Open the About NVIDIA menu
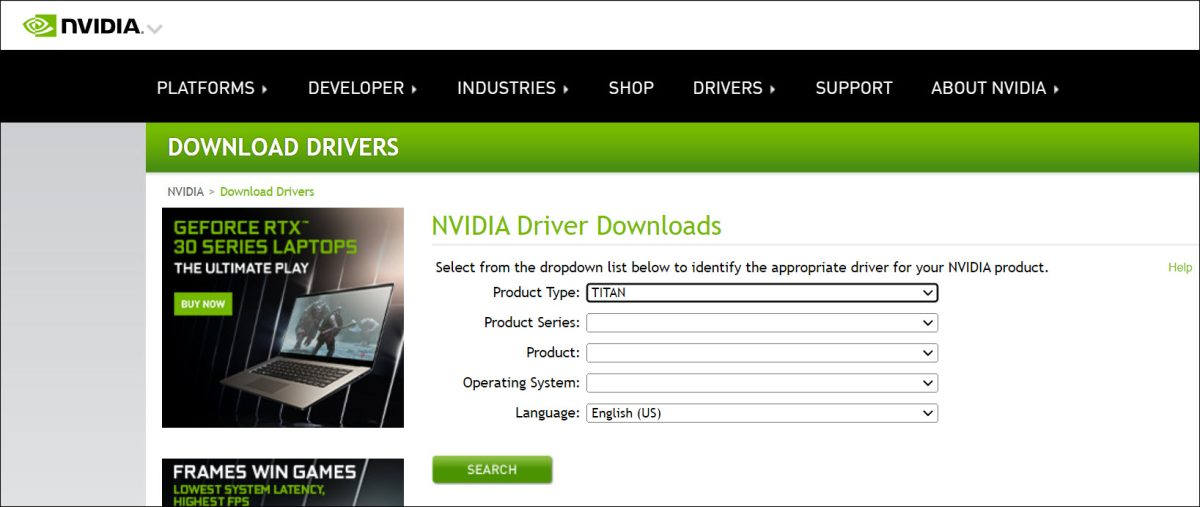This screenshot has width=1200, height=507. point(994,88)
